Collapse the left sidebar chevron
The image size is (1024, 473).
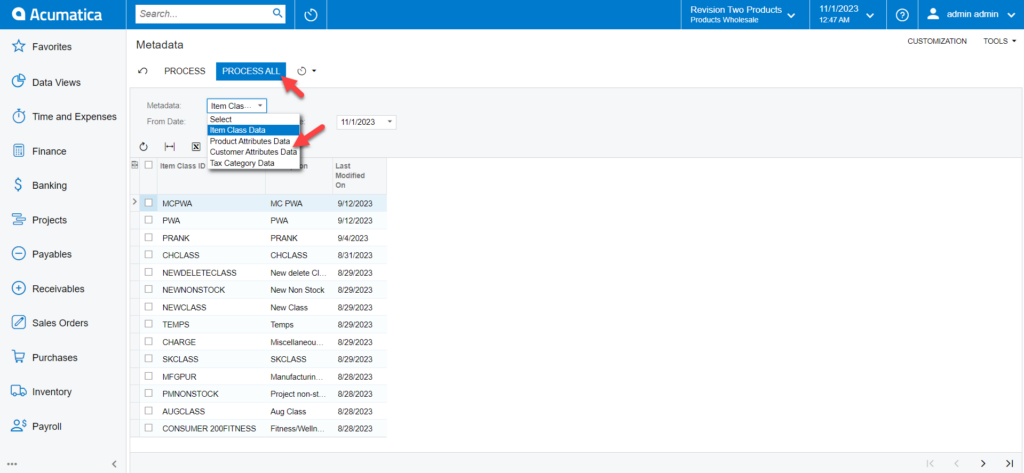(x=114, y=463)
